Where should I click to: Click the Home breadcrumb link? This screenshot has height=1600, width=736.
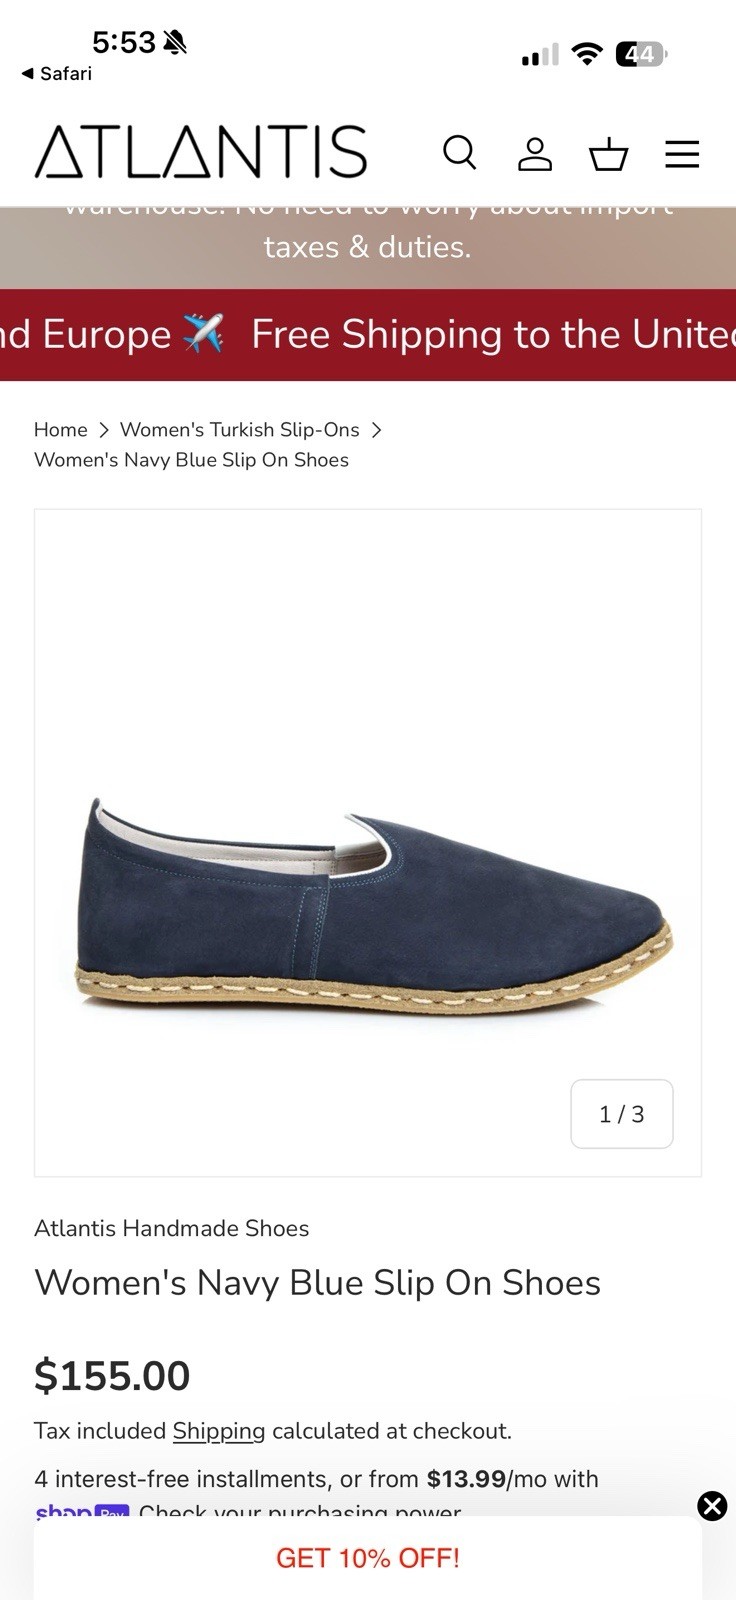[x=61, y=429]
